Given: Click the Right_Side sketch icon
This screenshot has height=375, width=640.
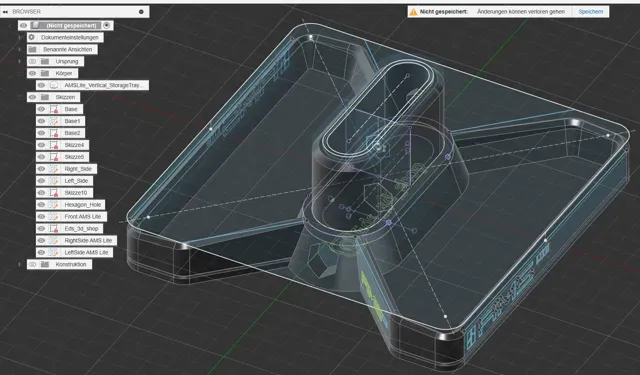Looking at the screenshot, I should (x=54, y=169).
